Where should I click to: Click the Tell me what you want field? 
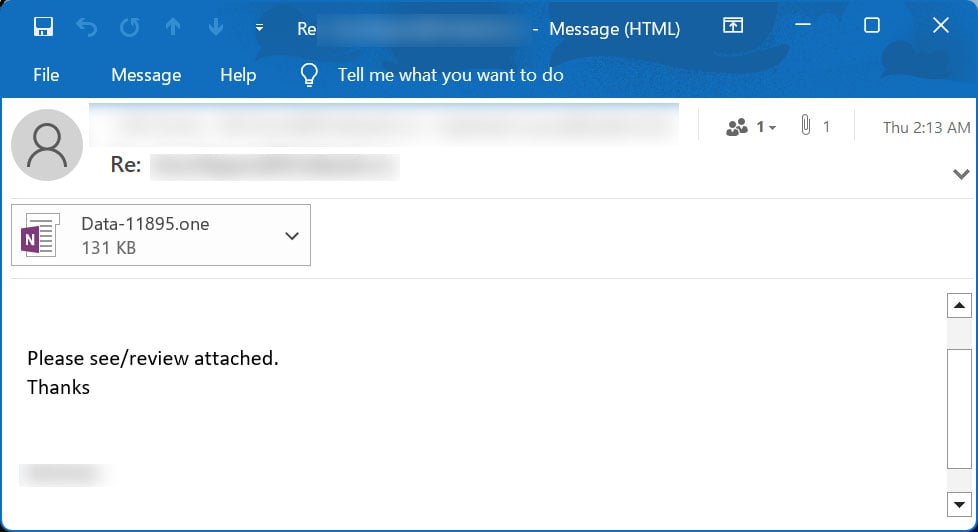click(450, 75)
